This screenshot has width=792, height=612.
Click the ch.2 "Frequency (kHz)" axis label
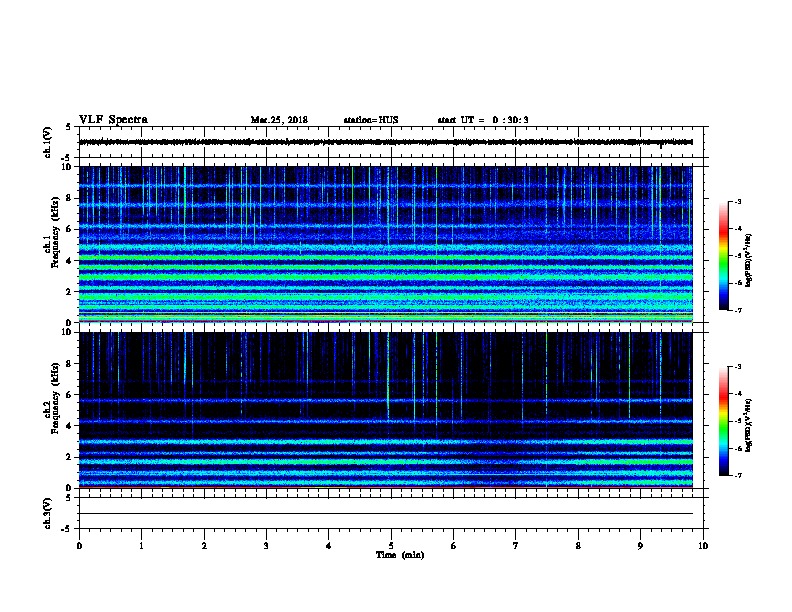pos(55,398)
